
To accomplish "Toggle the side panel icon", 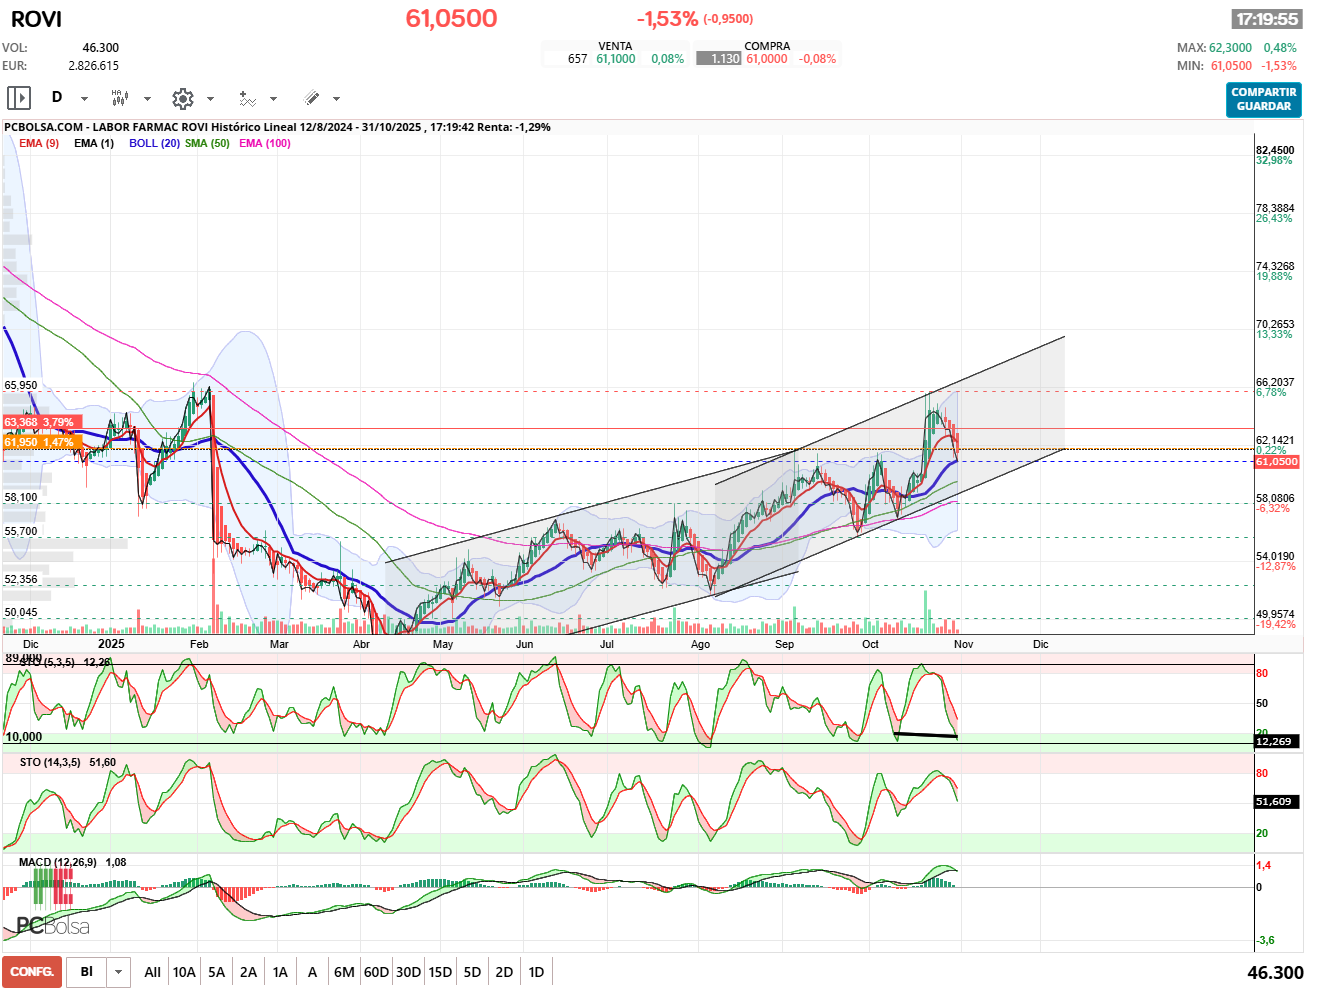I will (19, 98).
